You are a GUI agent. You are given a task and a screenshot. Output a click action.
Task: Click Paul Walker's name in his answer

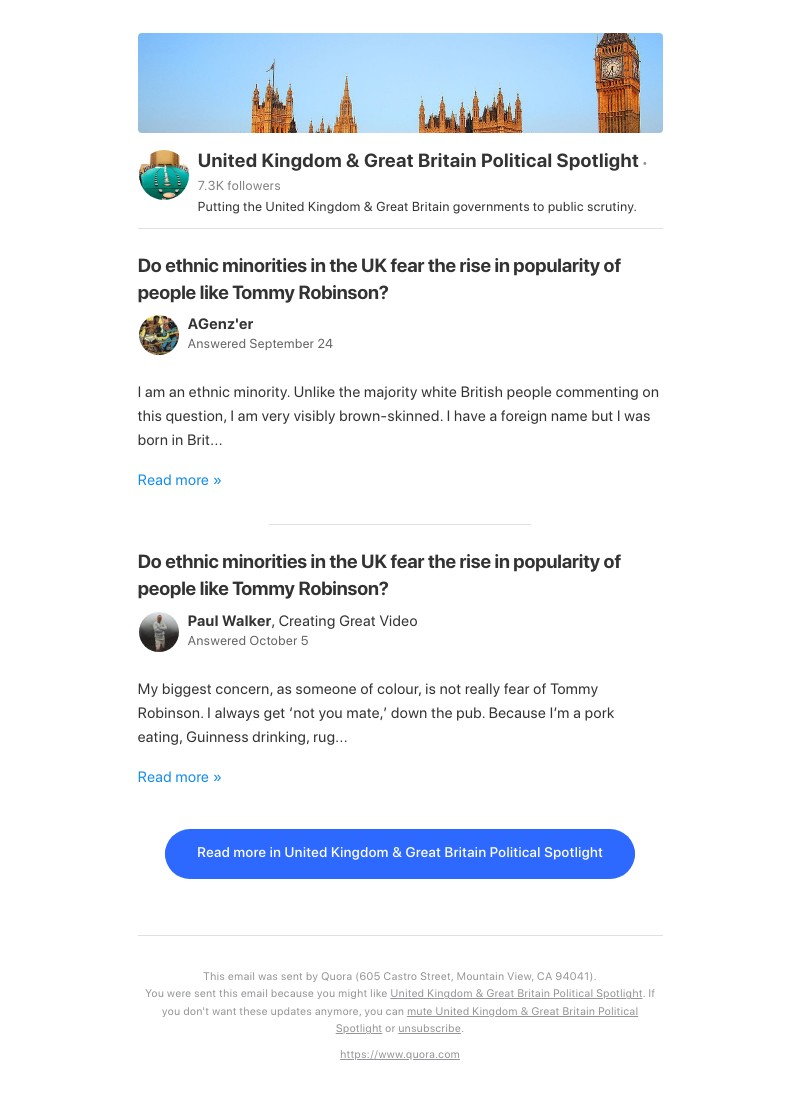(228, 621)
